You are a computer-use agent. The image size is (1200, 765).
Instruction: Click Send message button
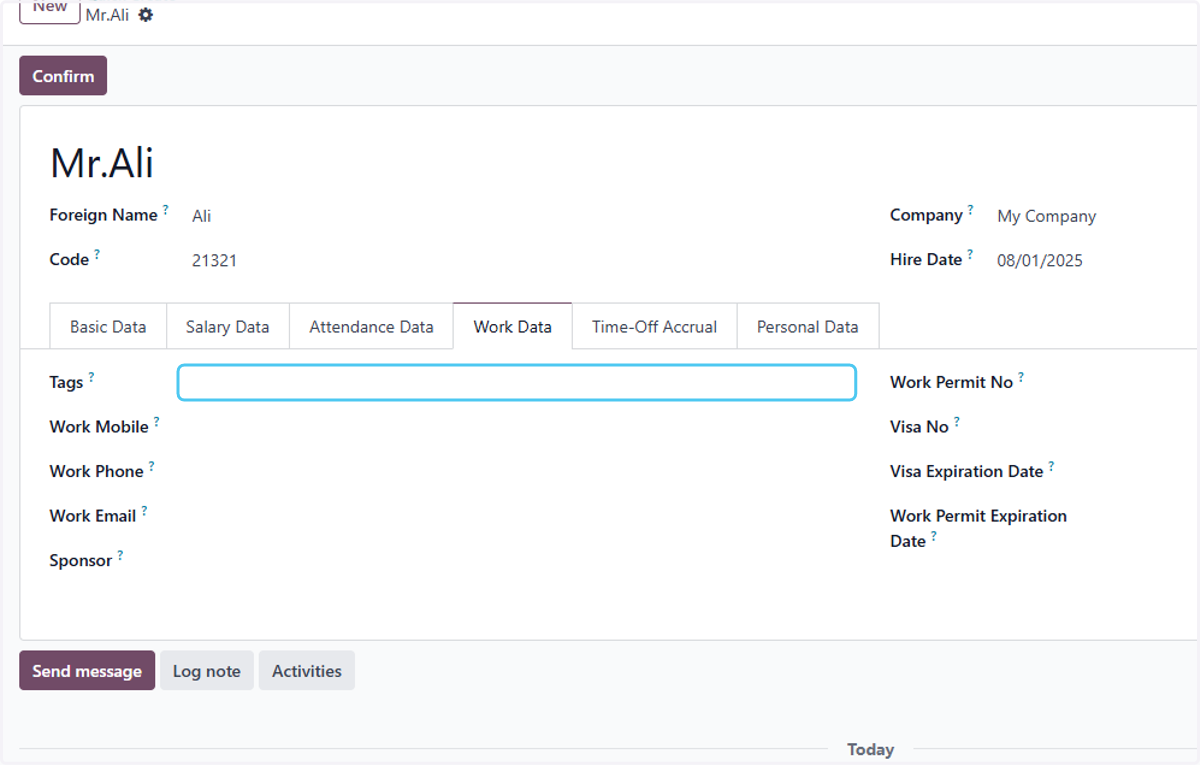[87, 671]
